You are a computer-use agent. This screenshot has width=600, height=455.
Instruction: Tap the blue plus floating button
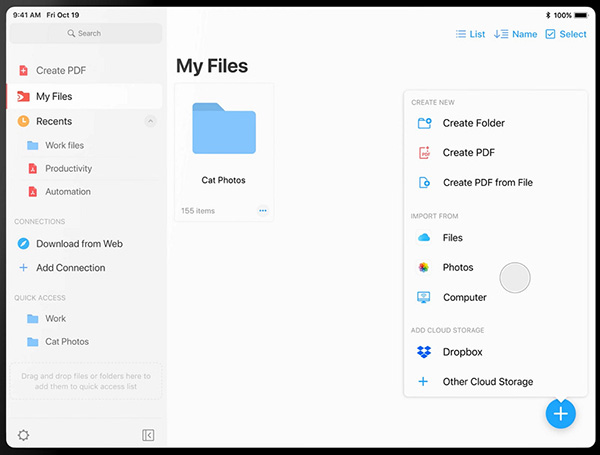point(560,413)
